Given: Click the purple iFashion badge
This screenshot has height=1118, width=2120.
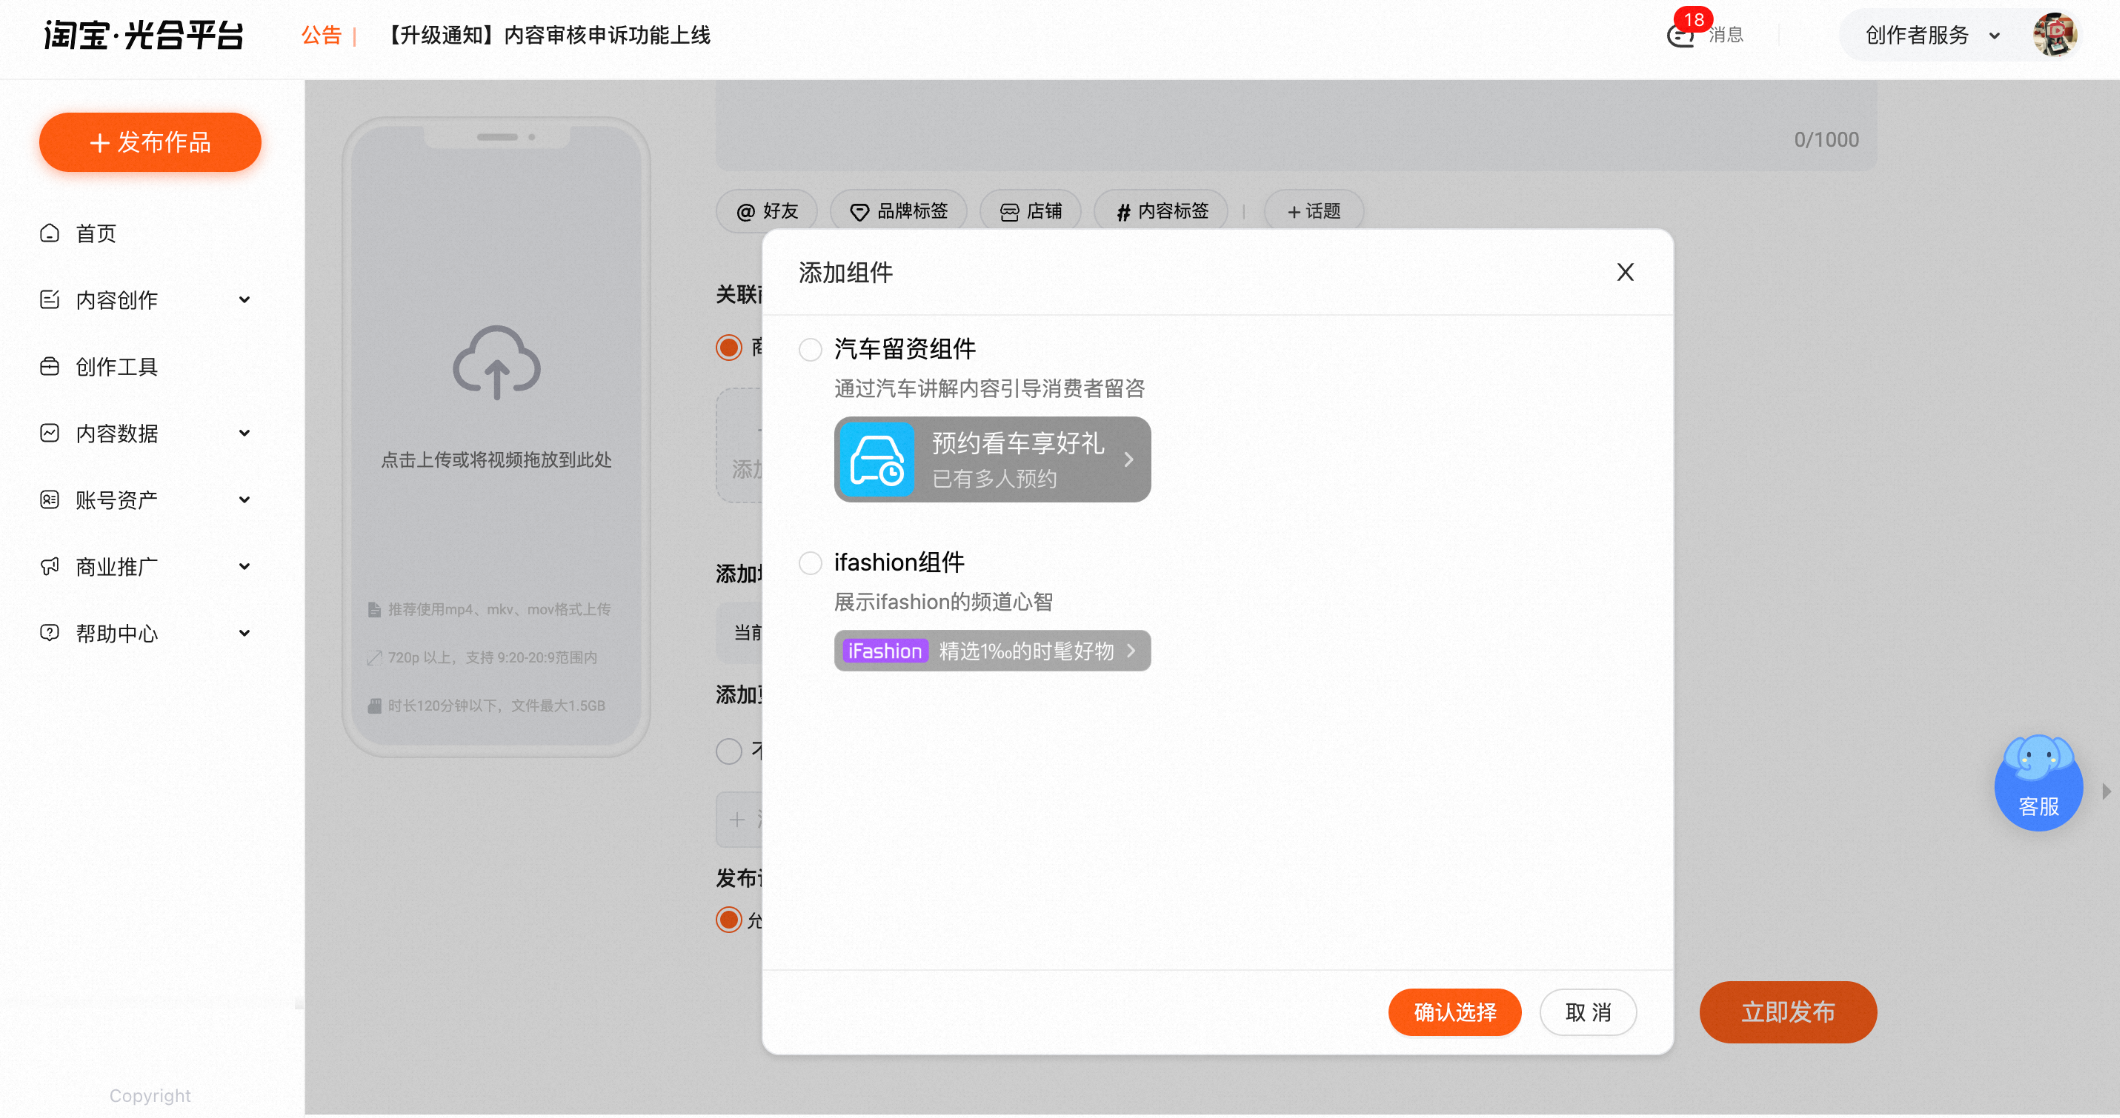Looking at the screenshot, I should 885,651.
